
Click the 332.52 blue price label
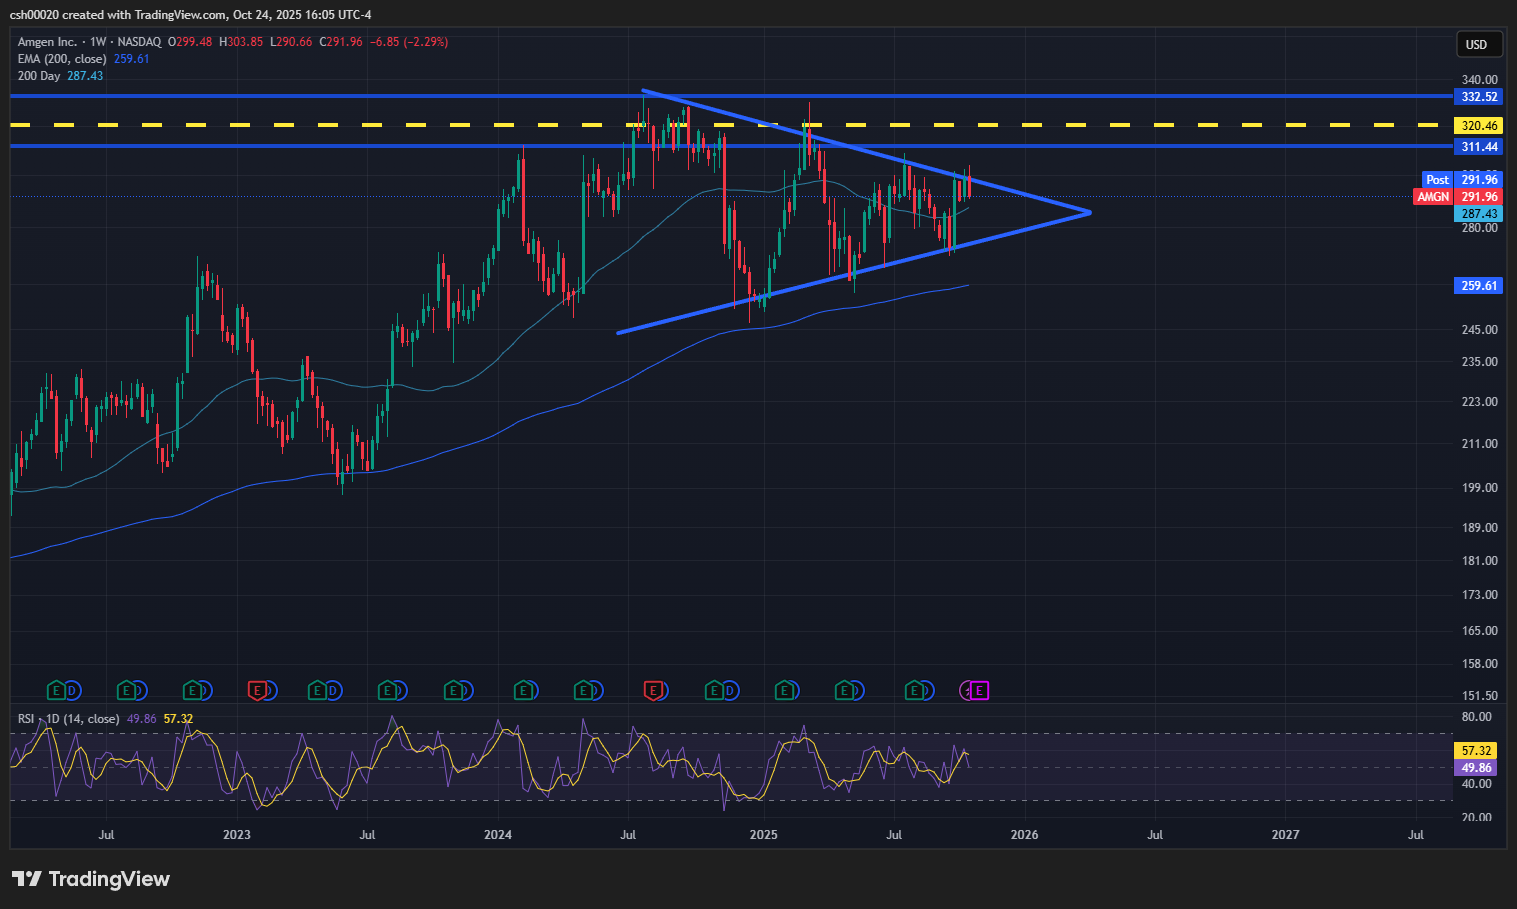click(1479, 97)
